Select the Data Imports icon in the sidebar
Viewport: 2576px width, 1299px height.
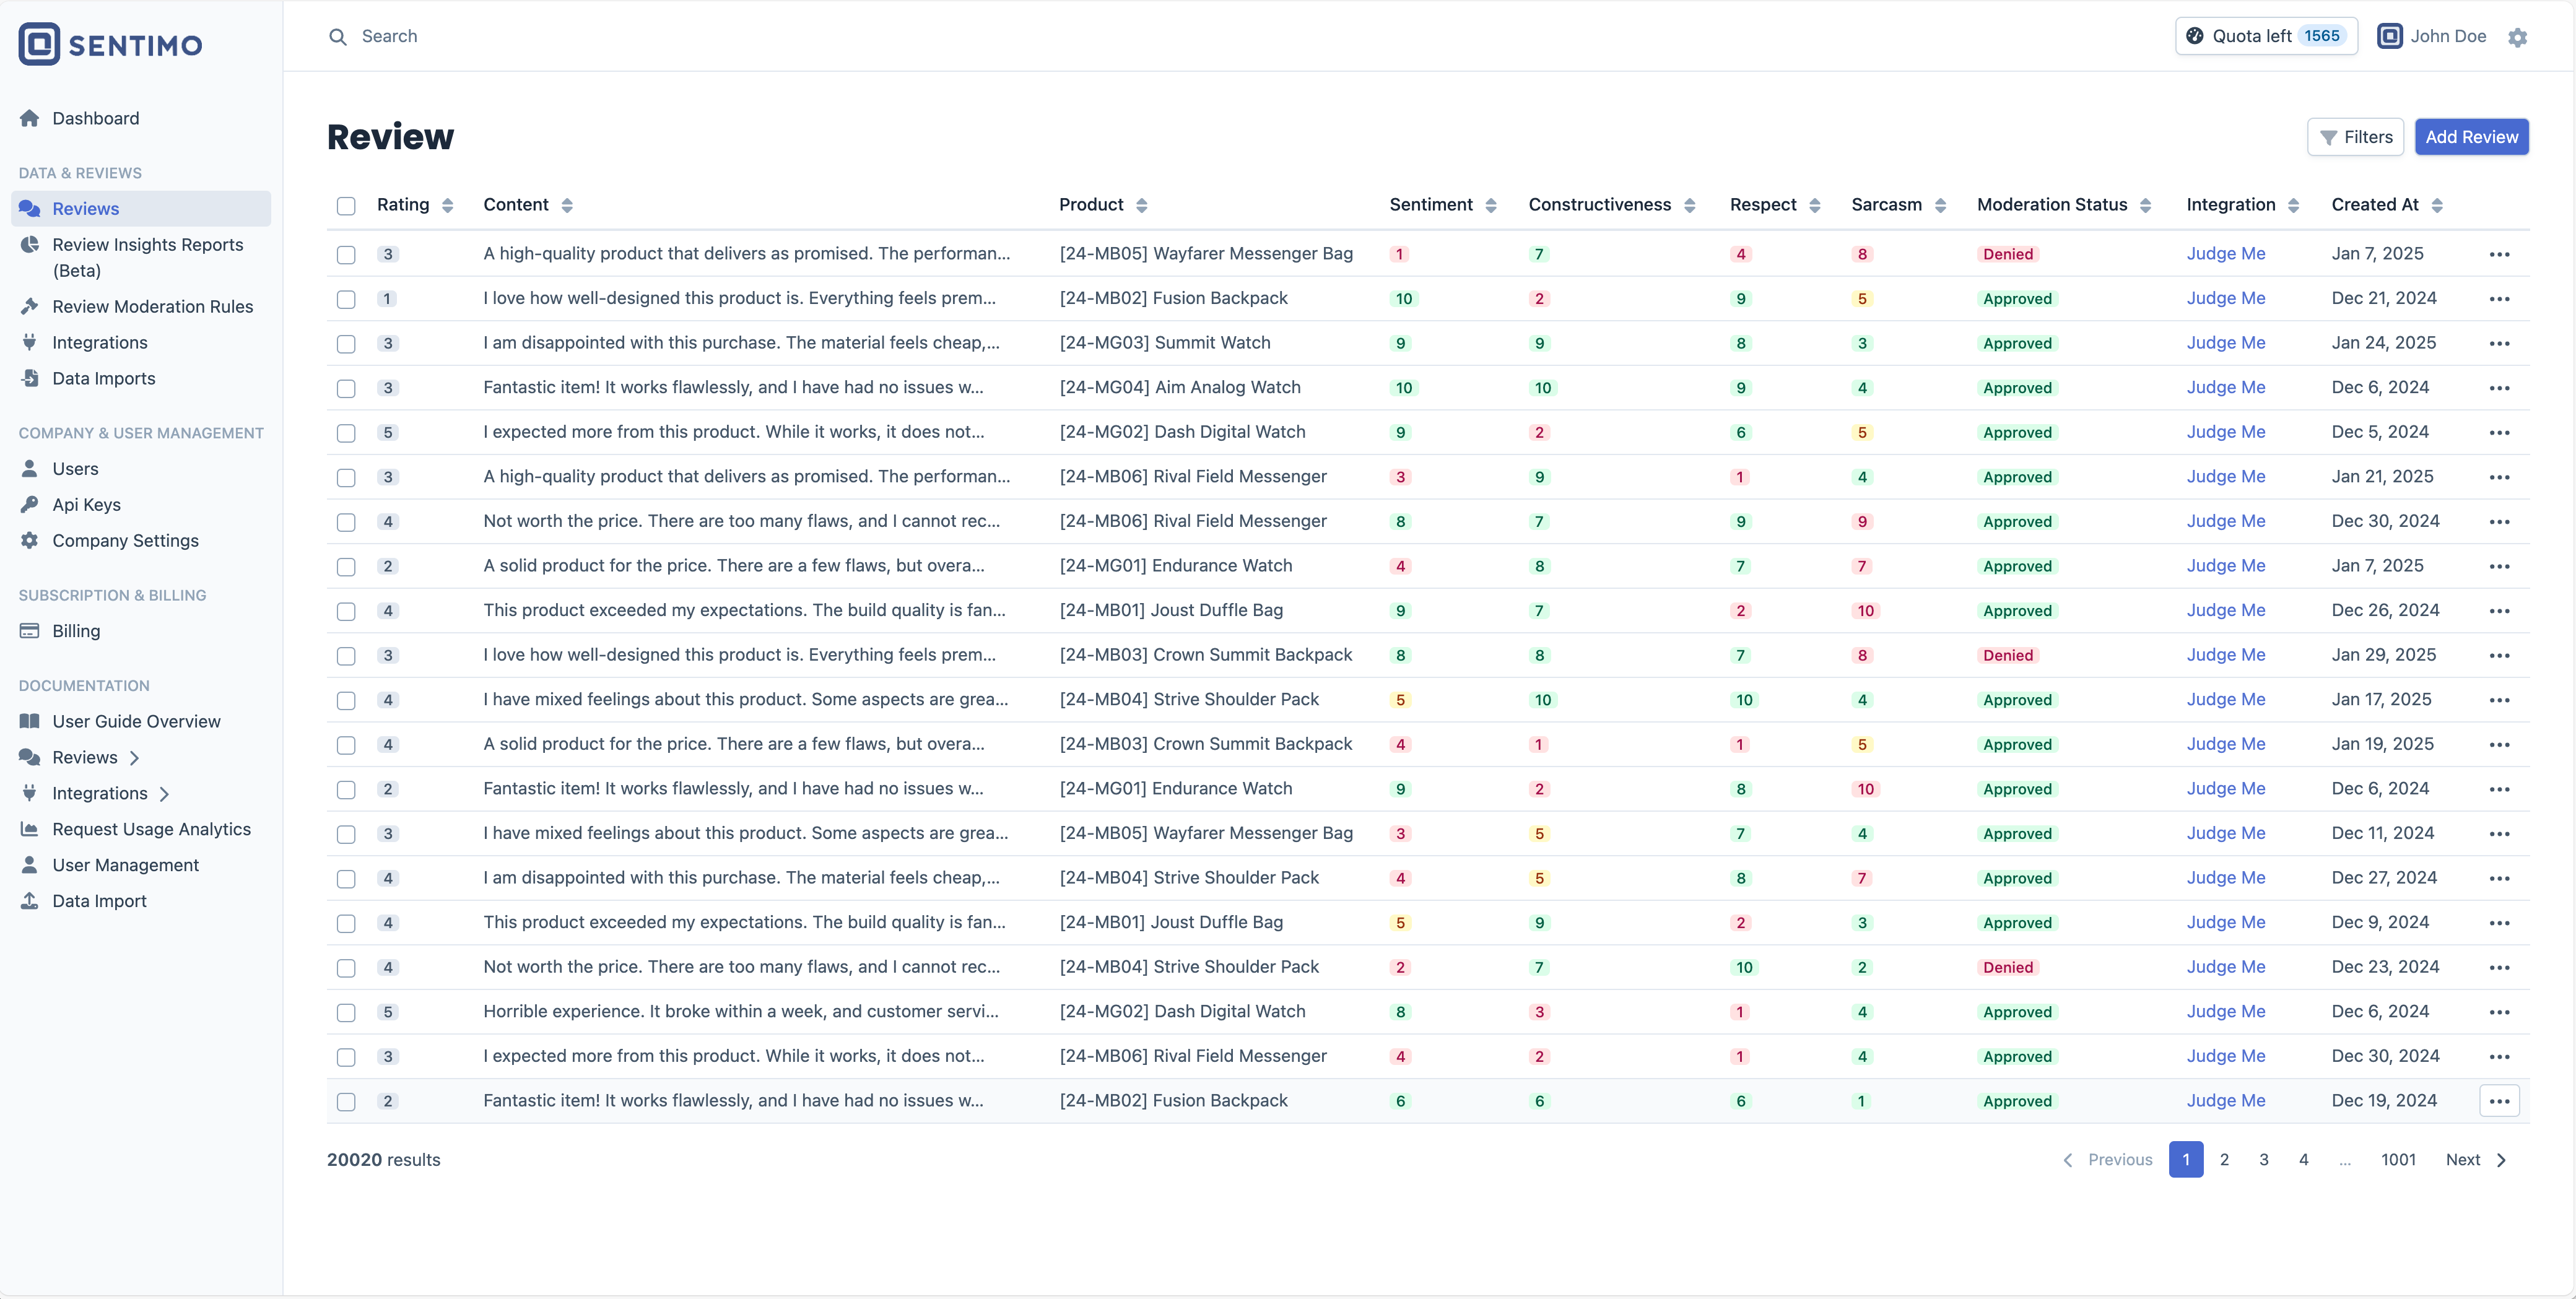pos(30,378)
